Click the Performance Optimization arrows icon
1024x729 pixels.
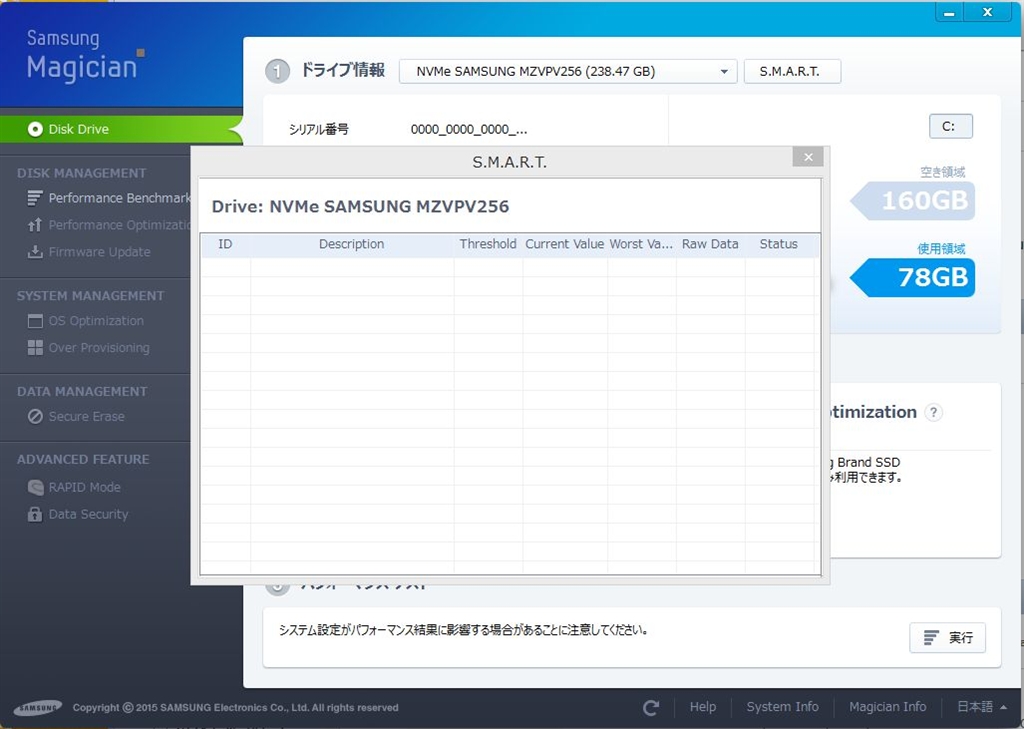tap(35, 225)
